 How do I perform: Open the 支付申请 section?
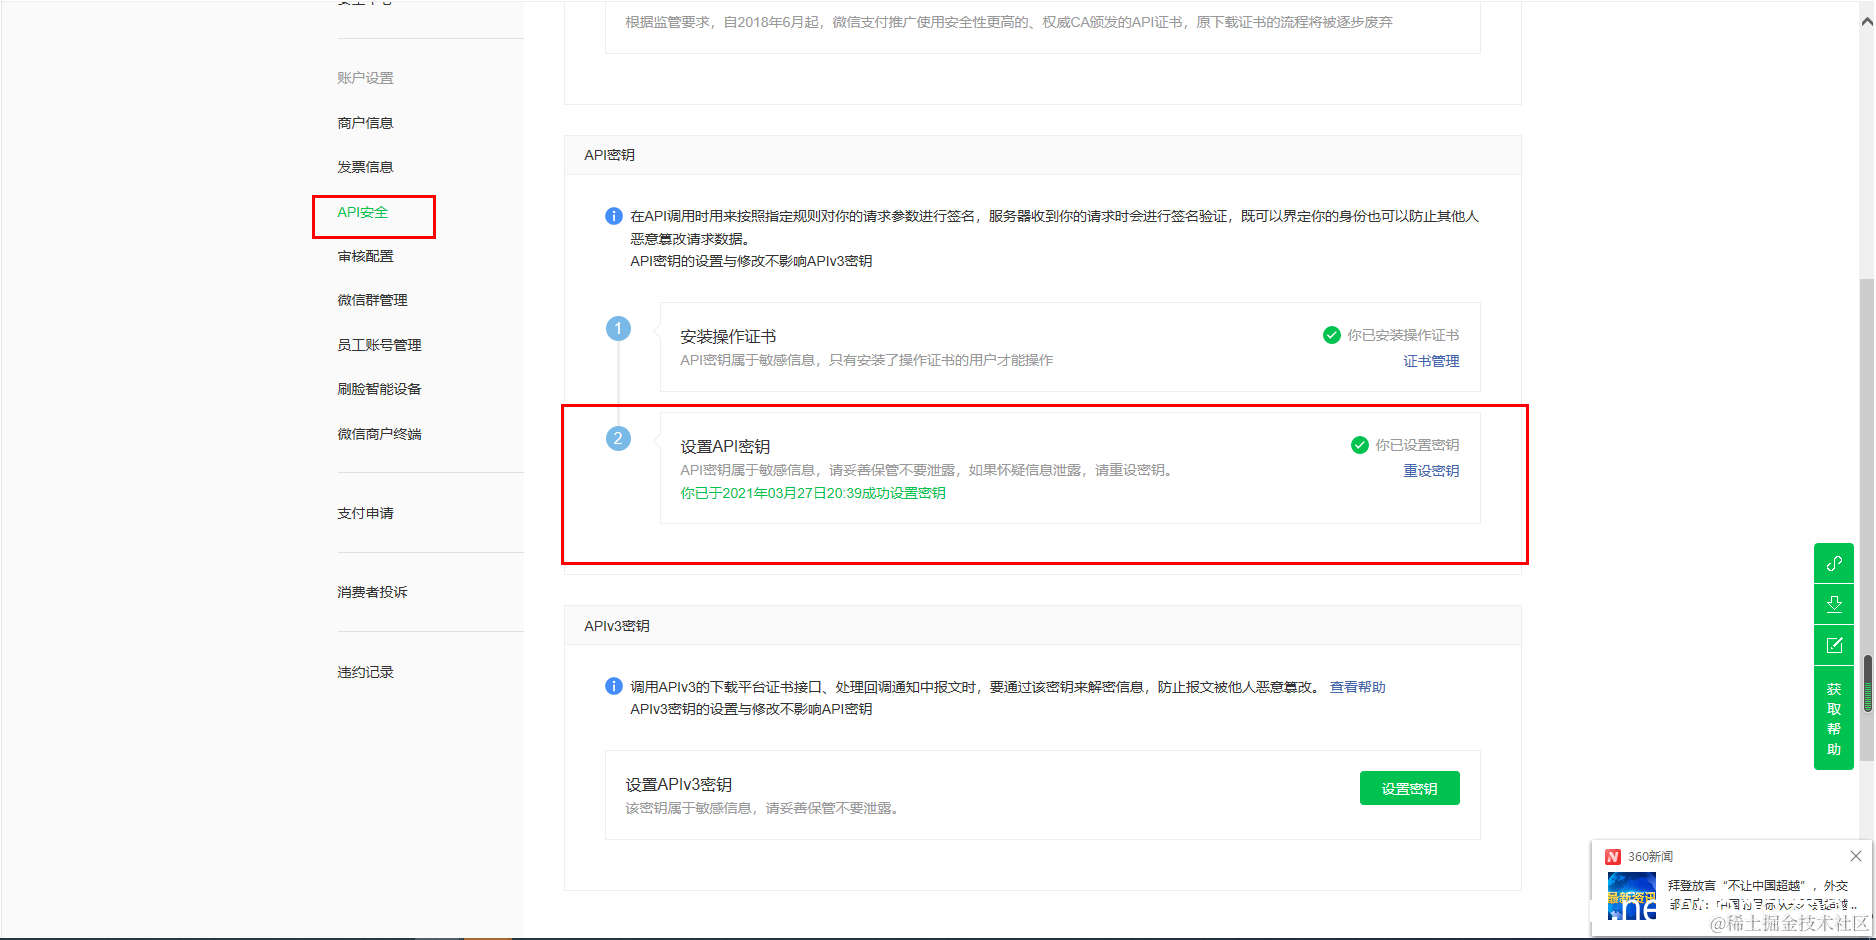[x=365, y=513]
